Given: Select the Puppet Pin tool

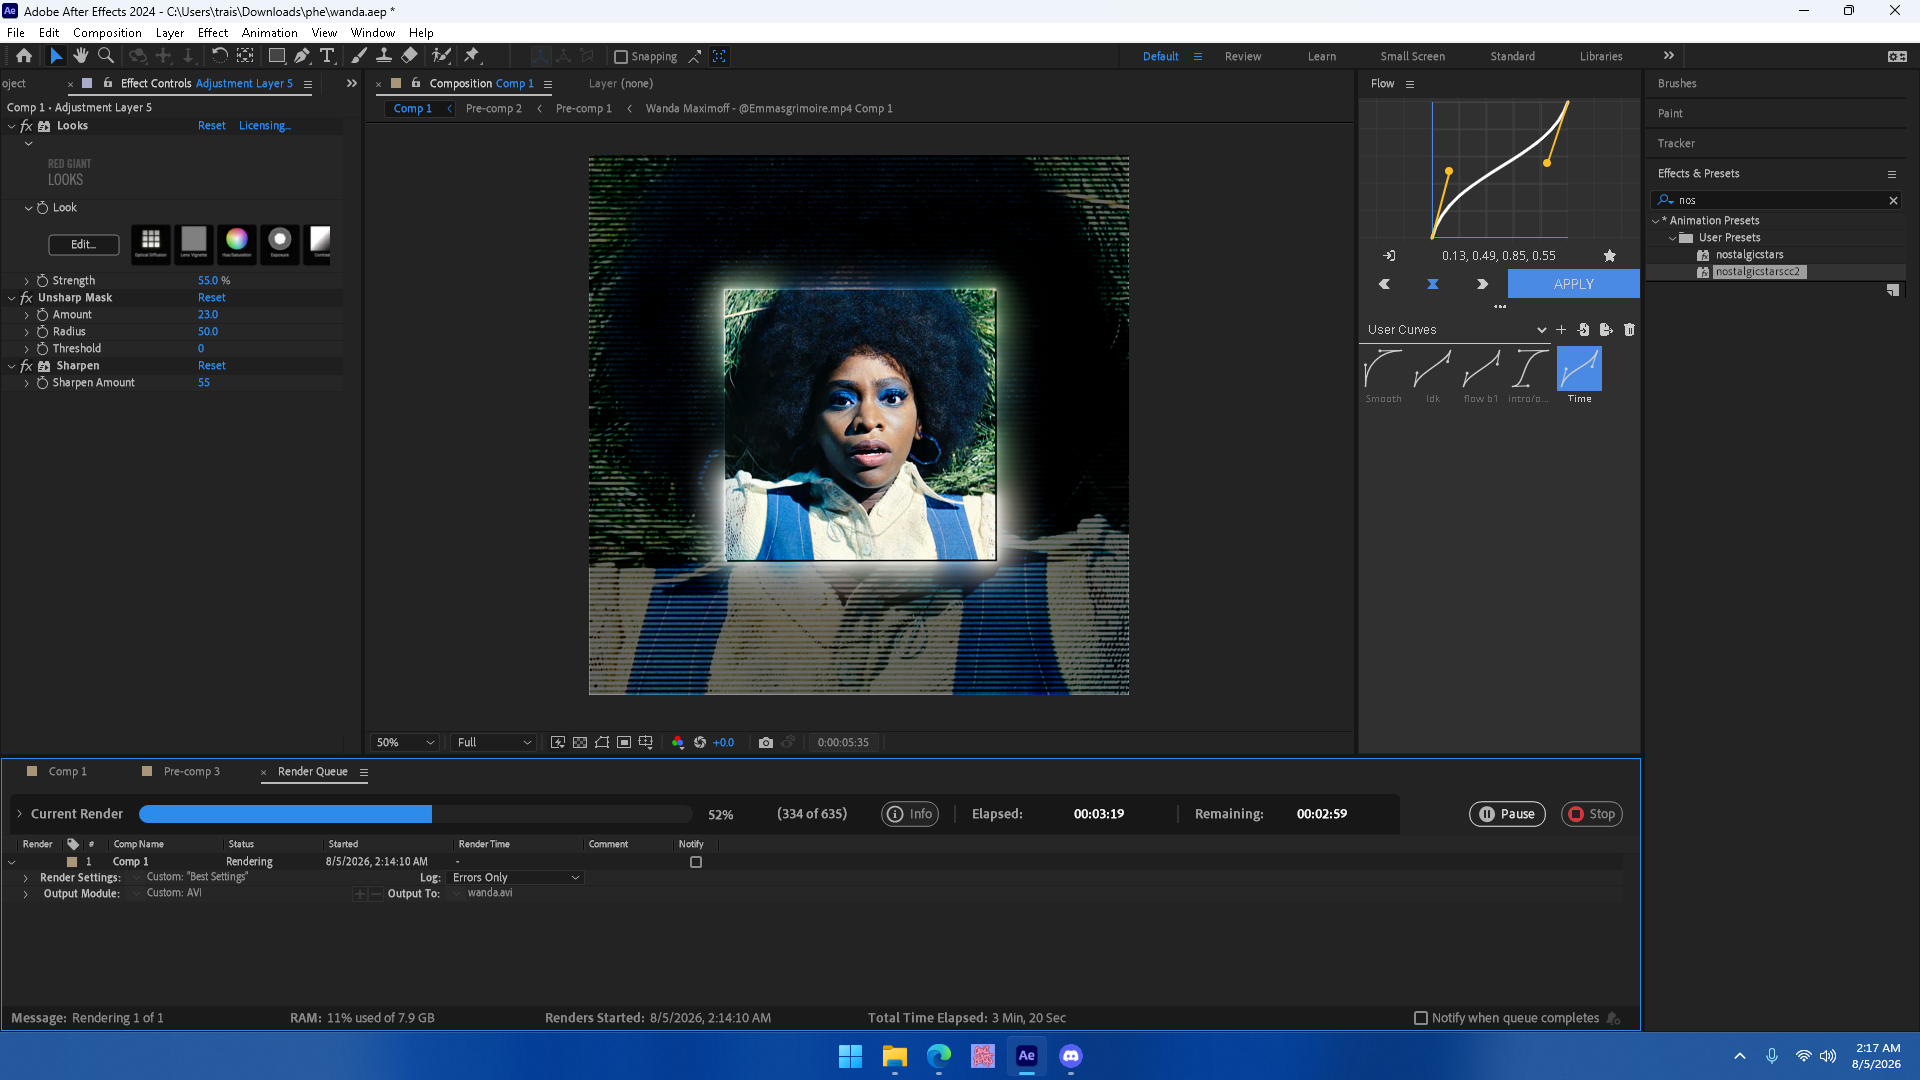Looking at the screenshot, I should click(472, 56).
